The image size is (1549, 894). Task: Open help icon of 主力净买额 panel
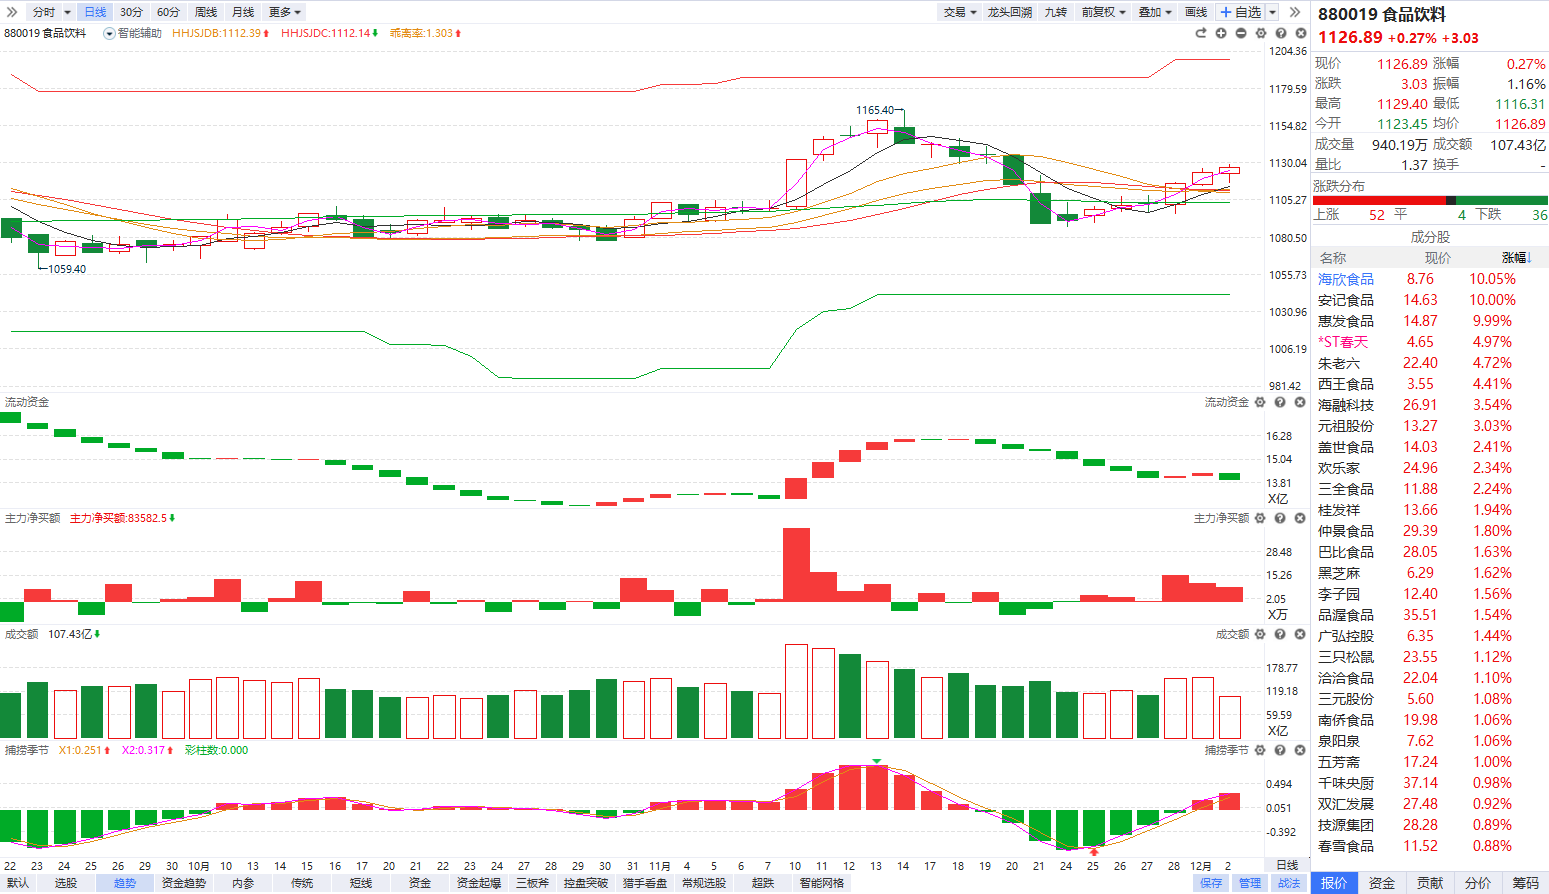click(x=1280, y=518)
